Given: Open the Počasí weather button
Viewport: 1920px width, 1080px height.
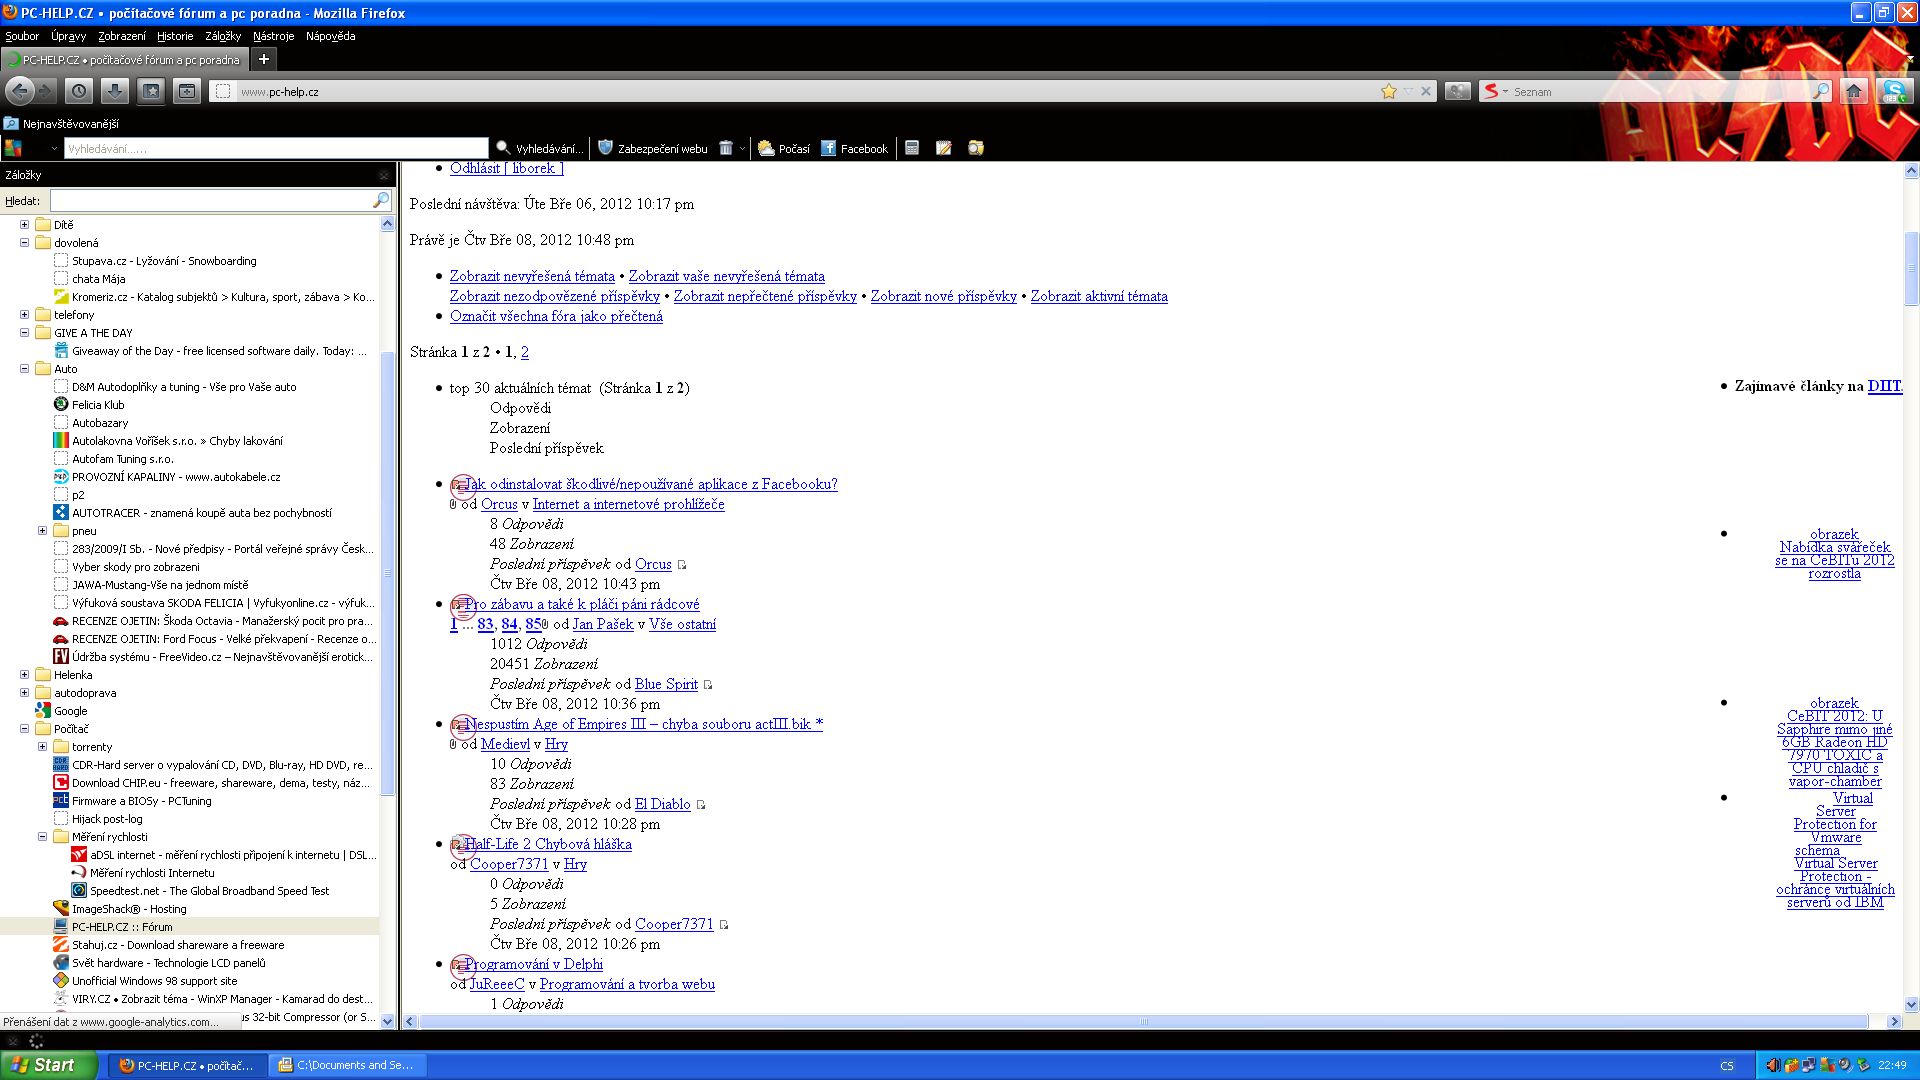Looking at the screenshot, I should [783, 148].
